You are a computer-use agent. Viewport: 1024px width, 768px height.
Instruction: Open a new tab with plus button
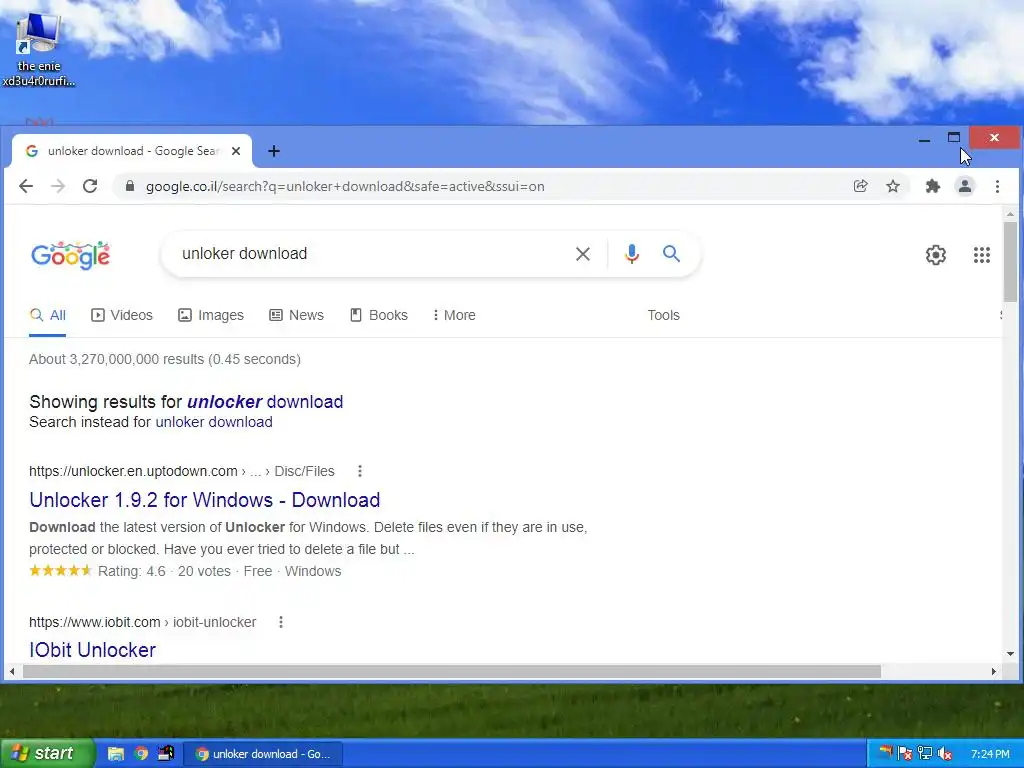tap(274, 151)
